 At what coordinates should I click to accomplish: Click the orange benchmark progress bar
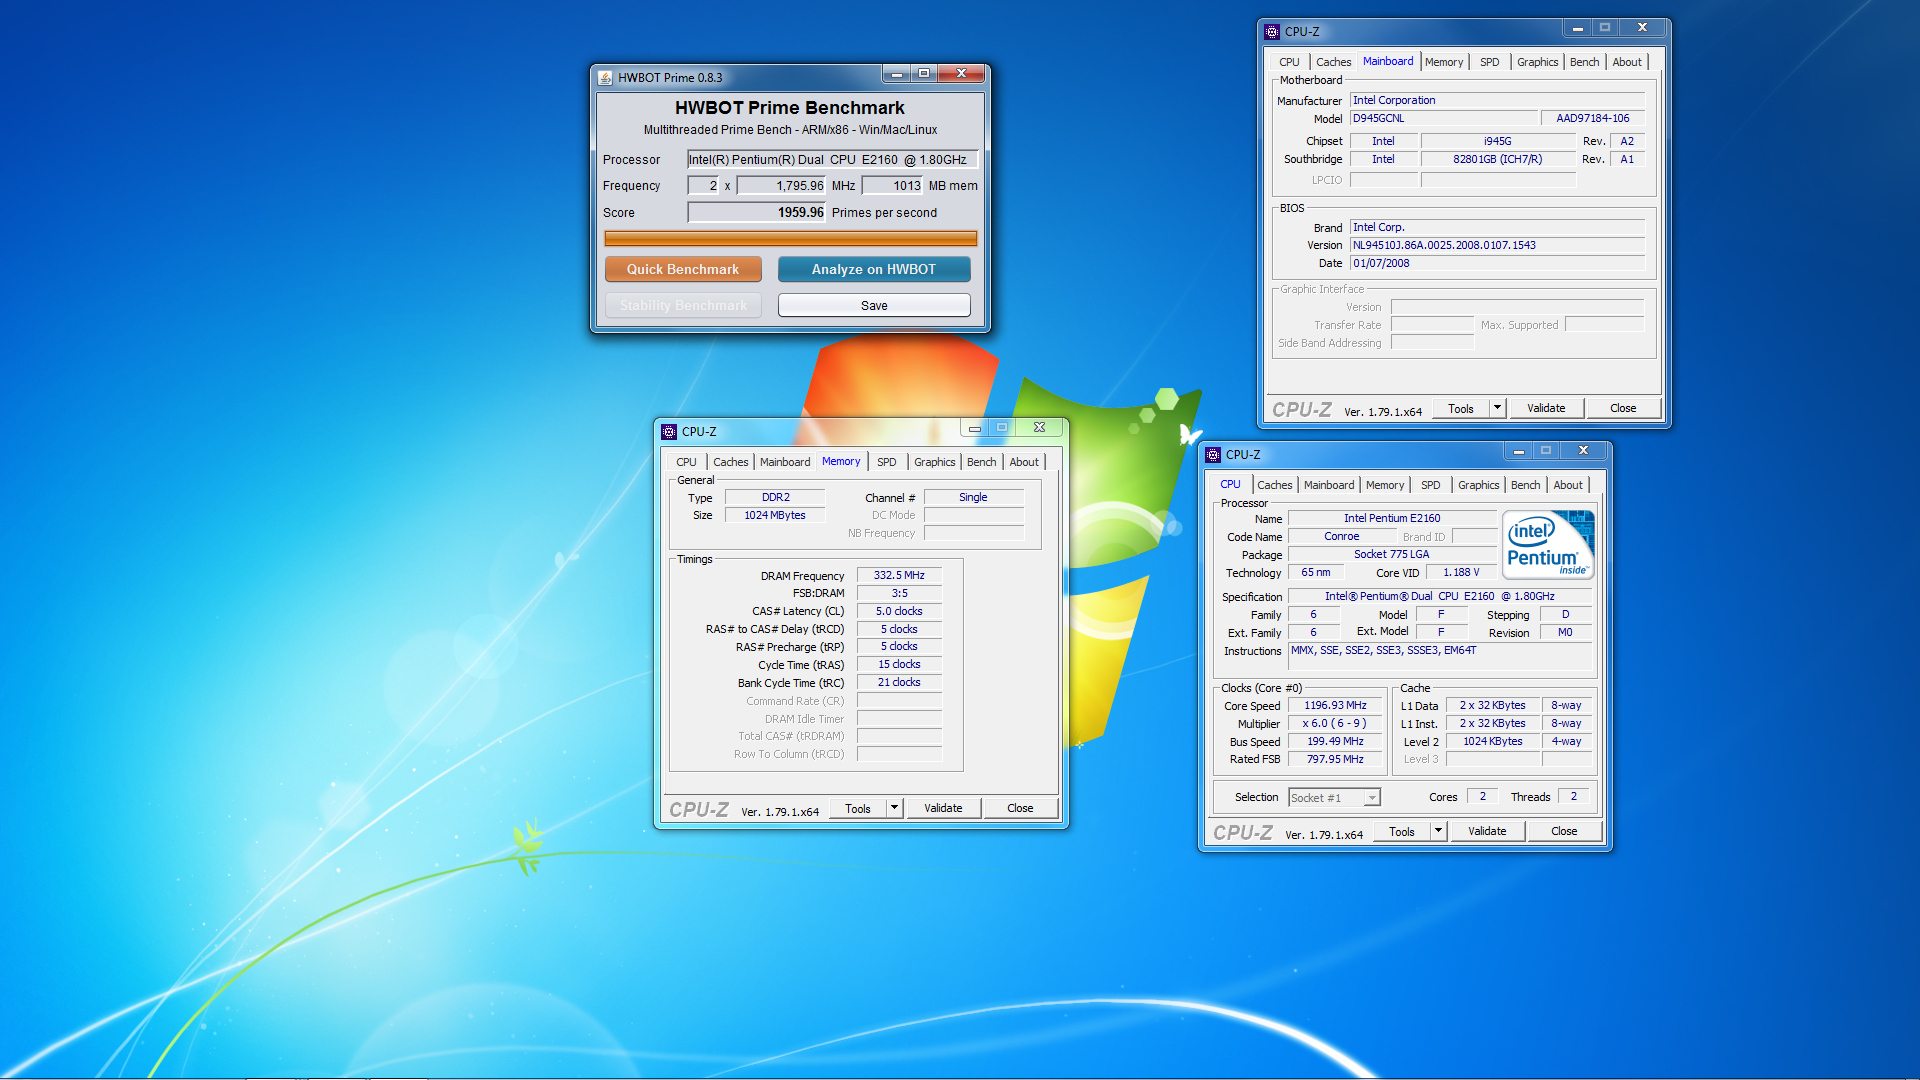[x=790, y=238]
